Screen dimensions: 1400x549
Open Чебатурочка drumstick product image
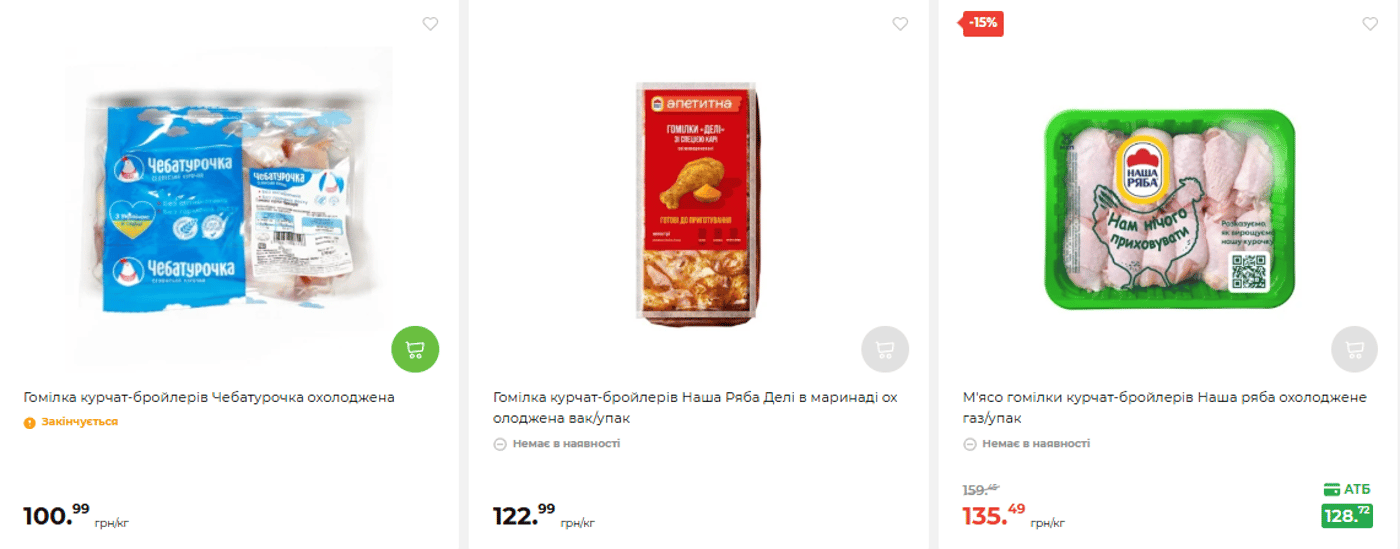[230, 205]
